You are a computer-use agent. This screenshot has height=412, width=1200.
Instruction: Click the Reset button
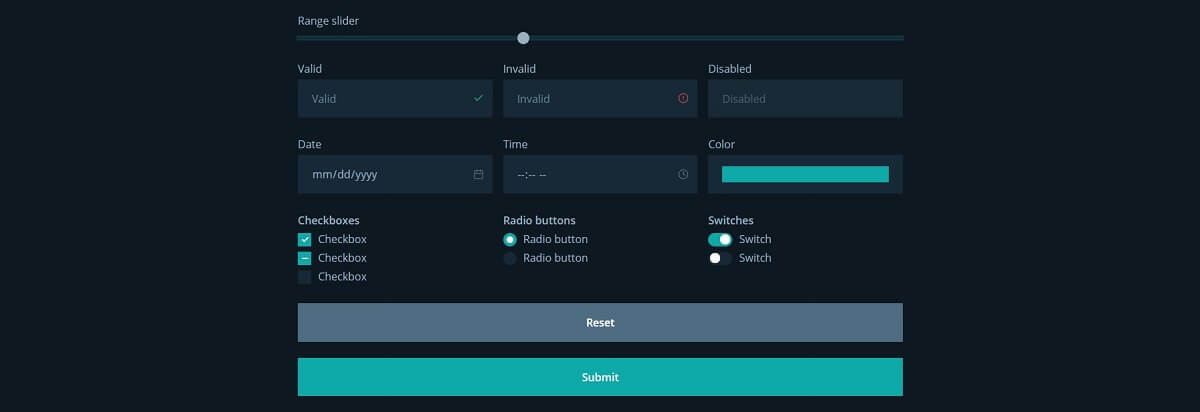tap(600, 323)
